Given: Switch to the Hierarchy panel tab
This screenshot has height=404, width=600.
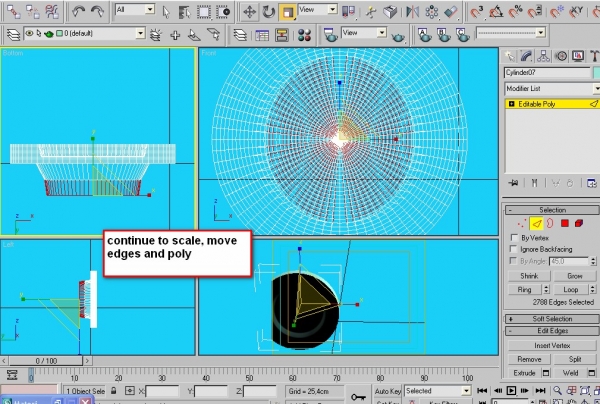Looking at the screenshot, I should (543, 56).
